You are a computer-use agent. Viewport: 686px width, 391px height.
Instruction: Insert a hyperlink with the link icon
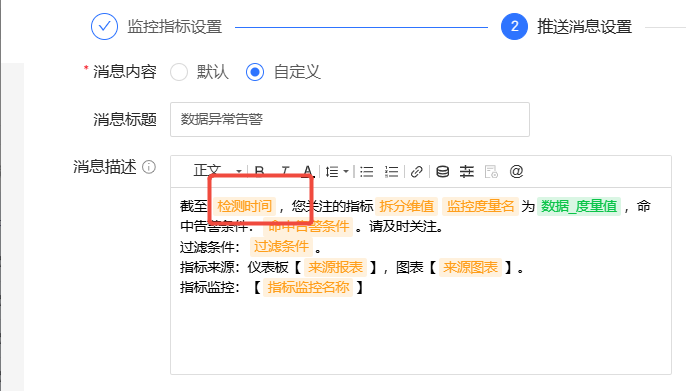pyautogui.click(x=416, y=172)
